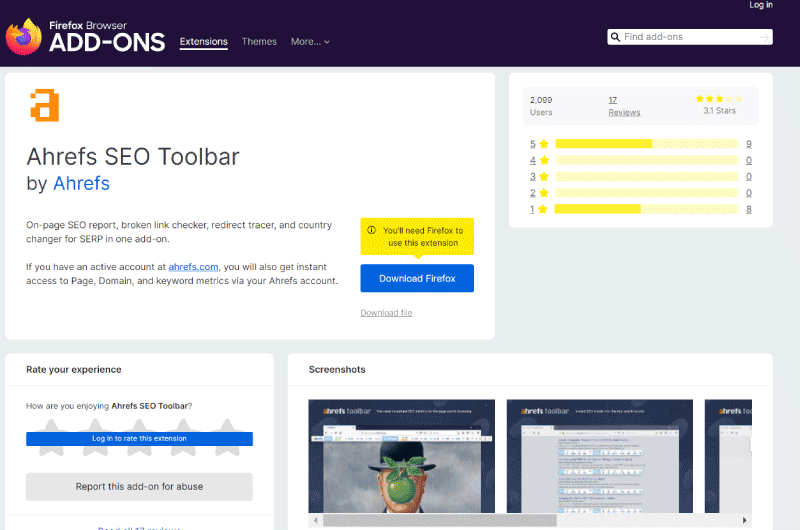Open the ahrefs.com link
Screen dimensions: 800x530
click(193, 267)
